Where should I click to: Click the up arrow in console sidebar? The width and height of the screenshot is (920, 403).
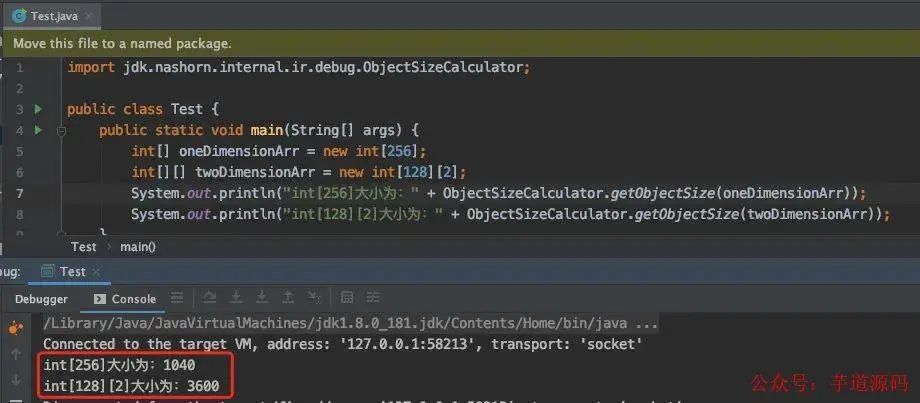pyautogui.click(x=16, y=354)
